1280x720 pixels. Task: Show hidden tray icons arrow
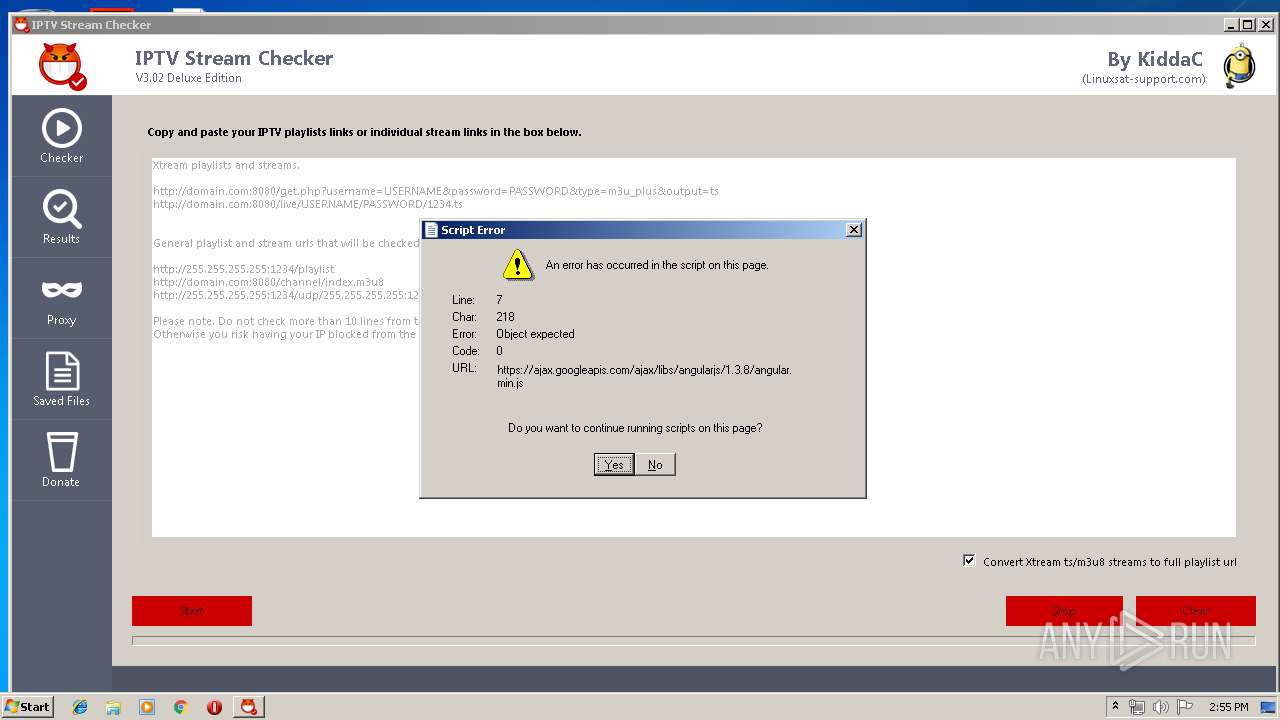pyautogui.click(x=1115, y=706)
